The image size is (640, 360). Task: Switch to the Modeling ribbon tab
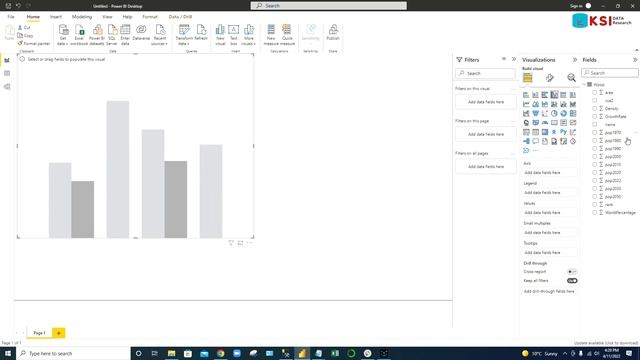(x=82, y=17)
